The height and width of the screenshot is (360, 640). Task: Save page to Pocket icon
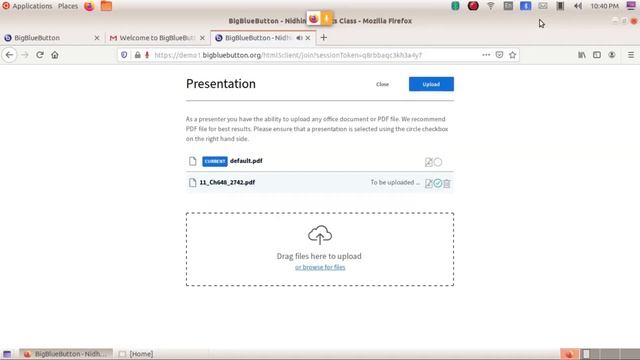pyautogui.click(x=499, y=55)
